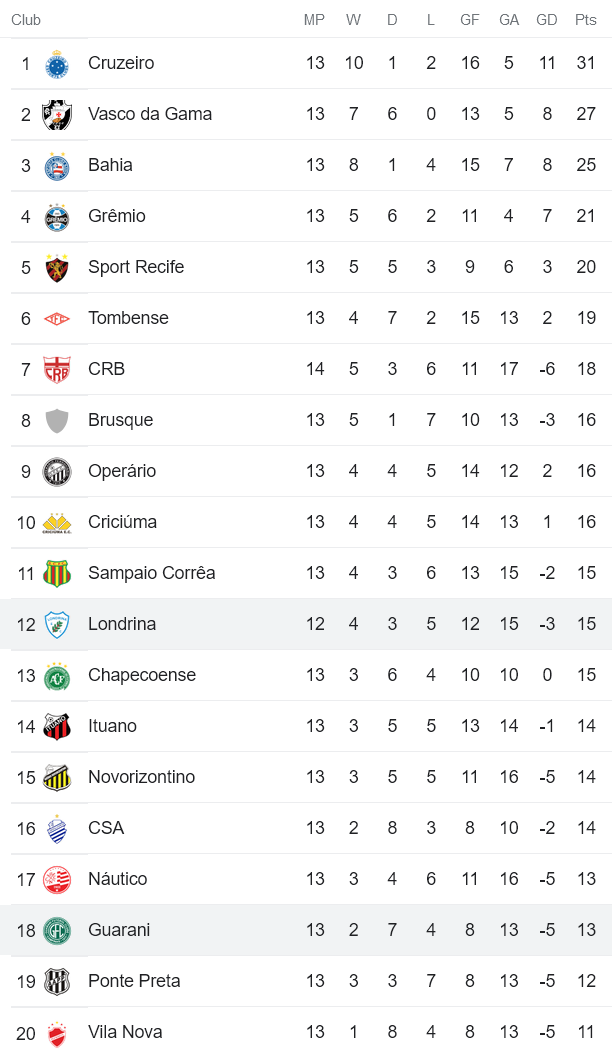Click the Pts column header
612x1063 pixels.
[586, 20]
